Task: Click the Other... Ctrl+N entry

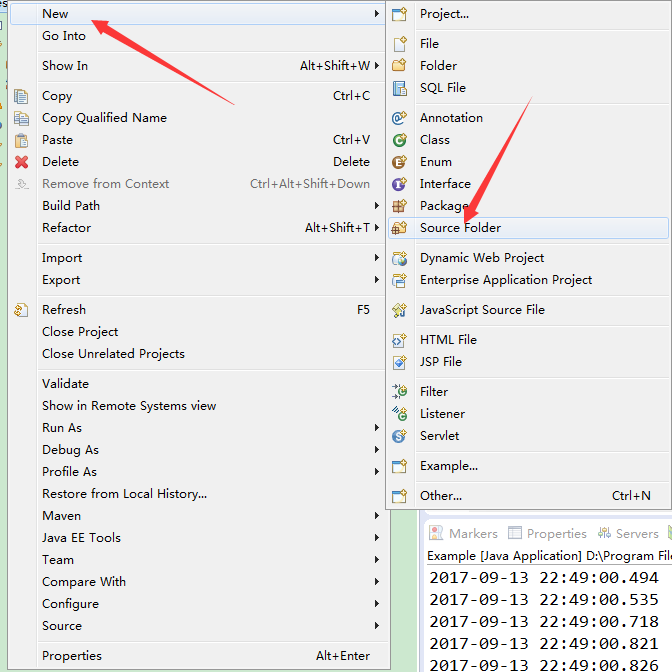Action: click(x=528, y=496)
